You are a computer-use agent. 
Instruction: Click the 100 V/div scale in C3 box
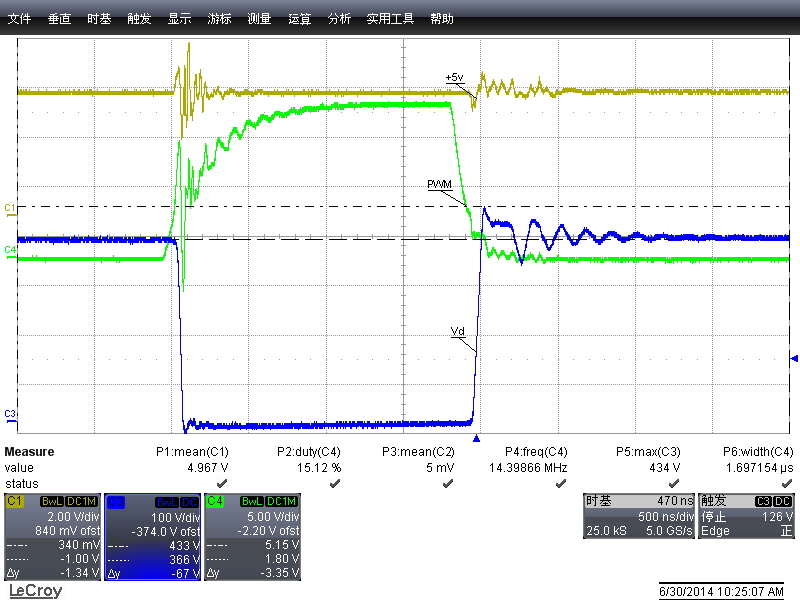coord(176,517)
